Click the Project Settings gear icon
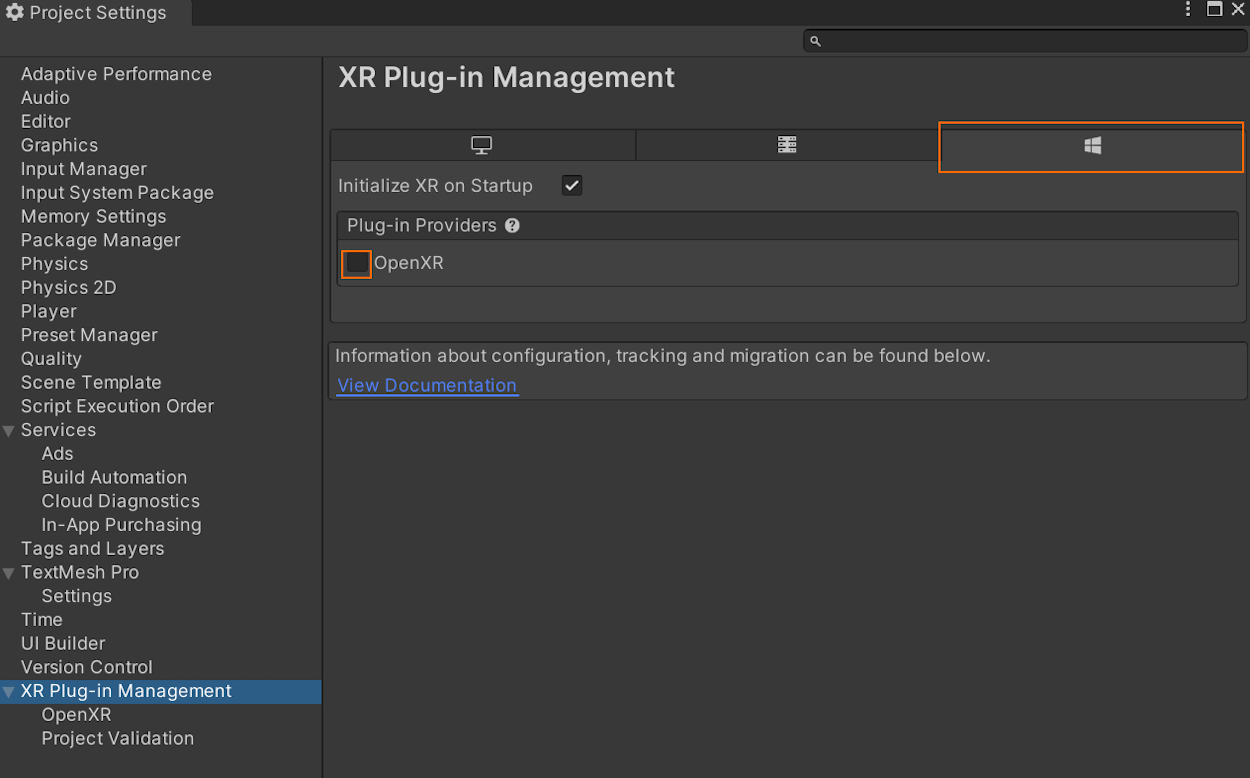Viewport: 1250px width, 778px height. point(14,13)
